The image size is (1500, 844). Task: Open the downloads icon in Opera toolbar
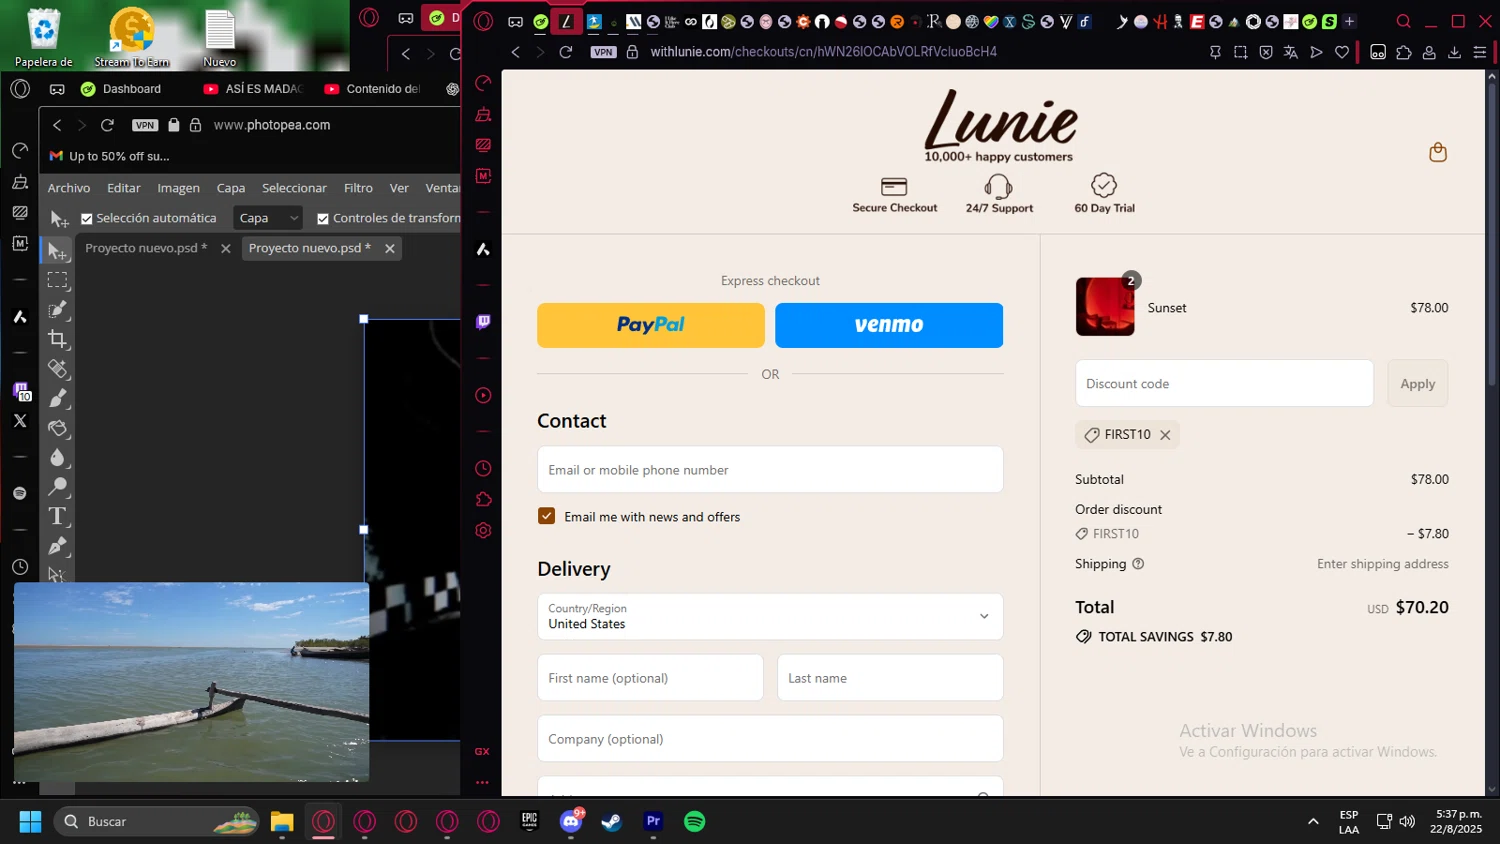(x=1454, y=52)
